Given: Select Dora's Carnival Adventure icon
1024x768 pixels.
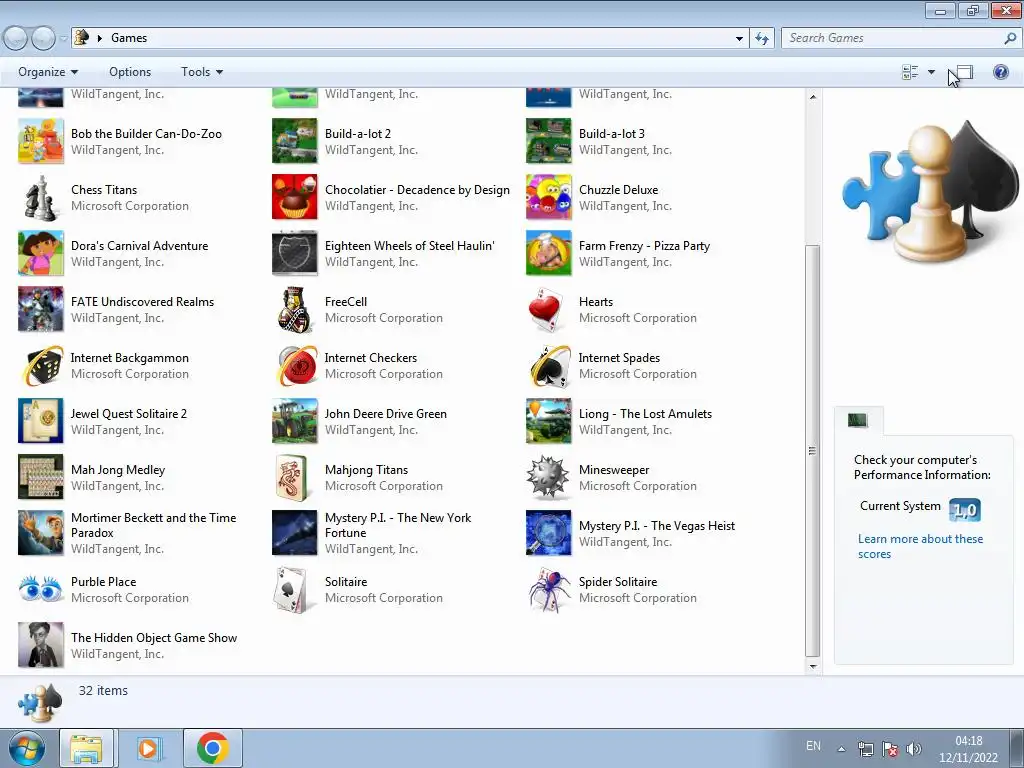Looking at the screenshot, I should click(x=40, y=254).
